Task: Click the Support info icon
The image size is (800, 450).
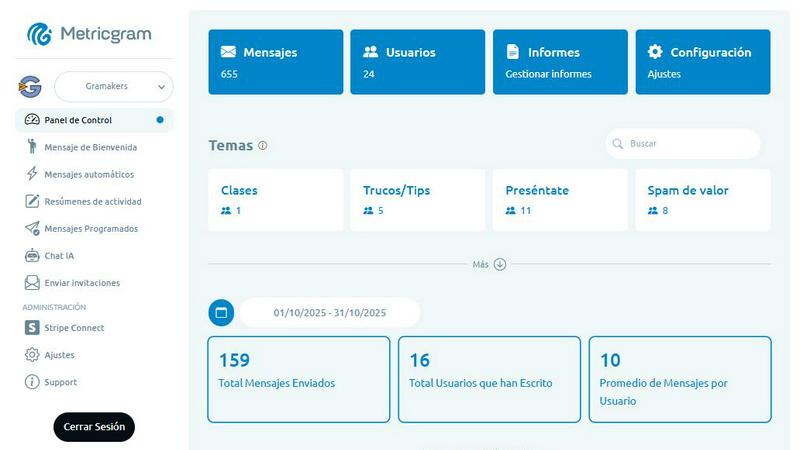Action: 32,382
